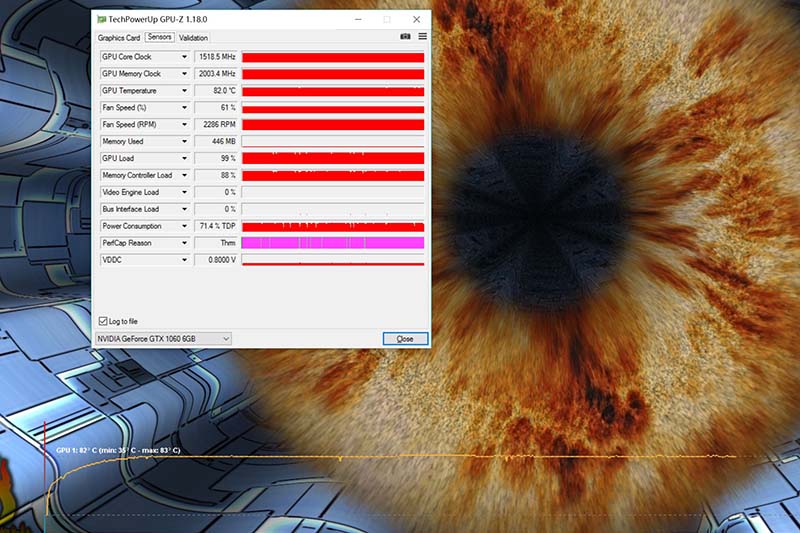Open the Memory Controller Load dropdown
Image resolution: width=800 pixels, height=533 pixels.
(x=184, y=175)
